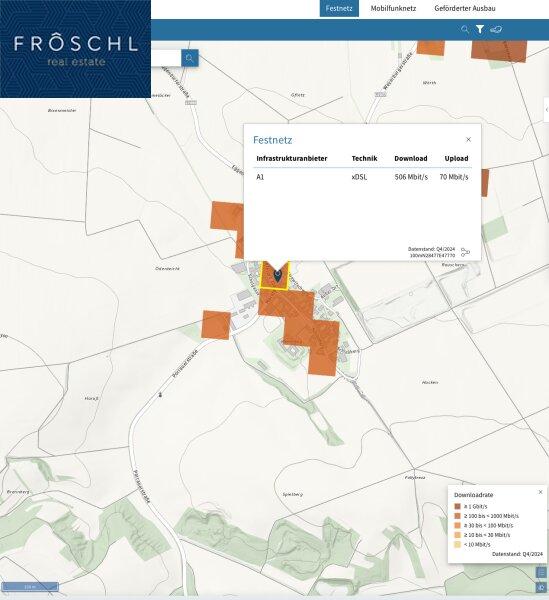
Task: Click the address search input field
Action: coord(166,58)
